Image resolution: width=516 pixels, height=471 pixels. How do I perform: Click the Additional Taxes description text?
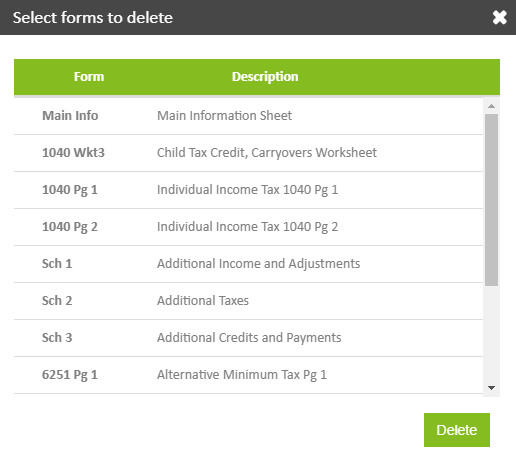tap(203, 301)
